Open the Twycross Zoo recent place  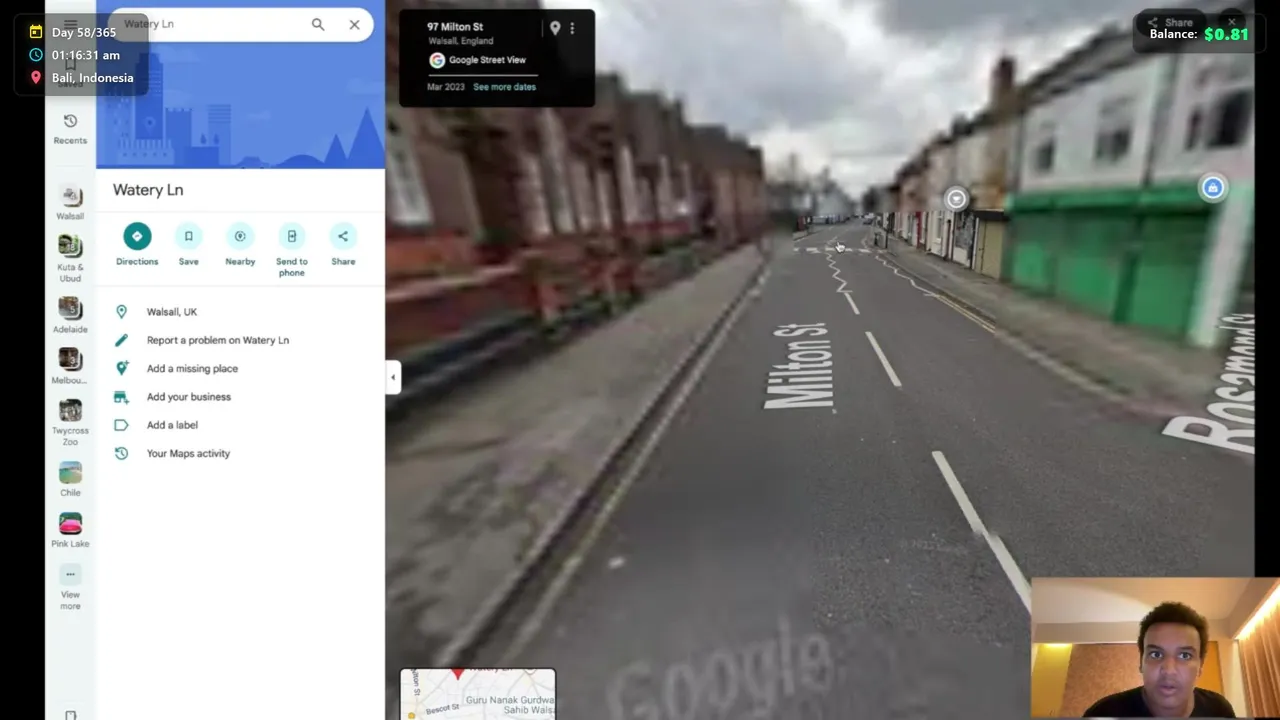click(x=70, y=423)
